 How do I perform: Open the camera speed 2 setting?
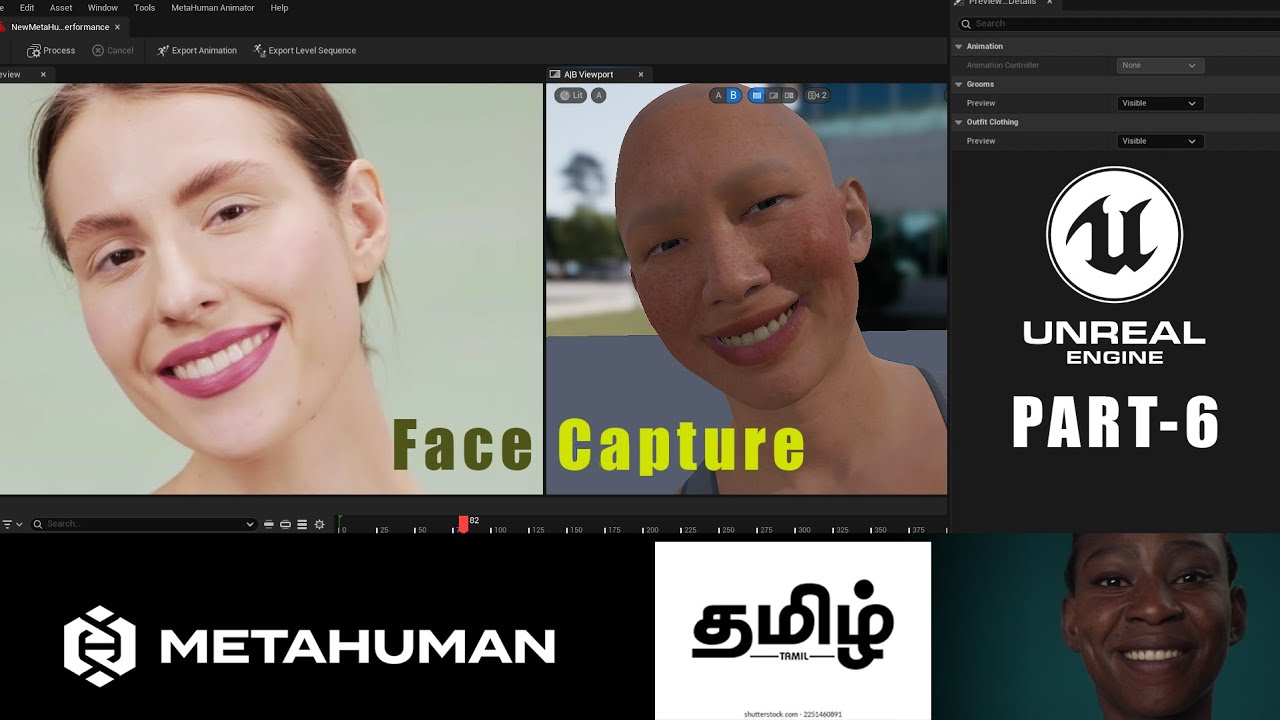tap(817, 95)
